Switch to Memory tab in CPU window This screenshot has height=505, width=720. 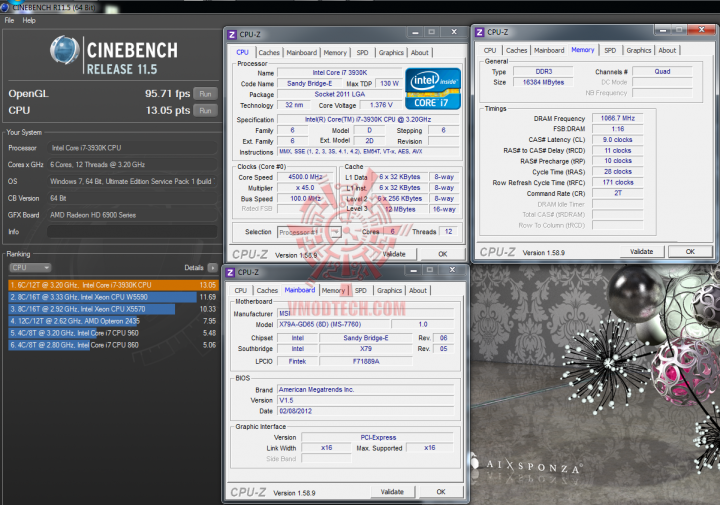tap(335, 53)
